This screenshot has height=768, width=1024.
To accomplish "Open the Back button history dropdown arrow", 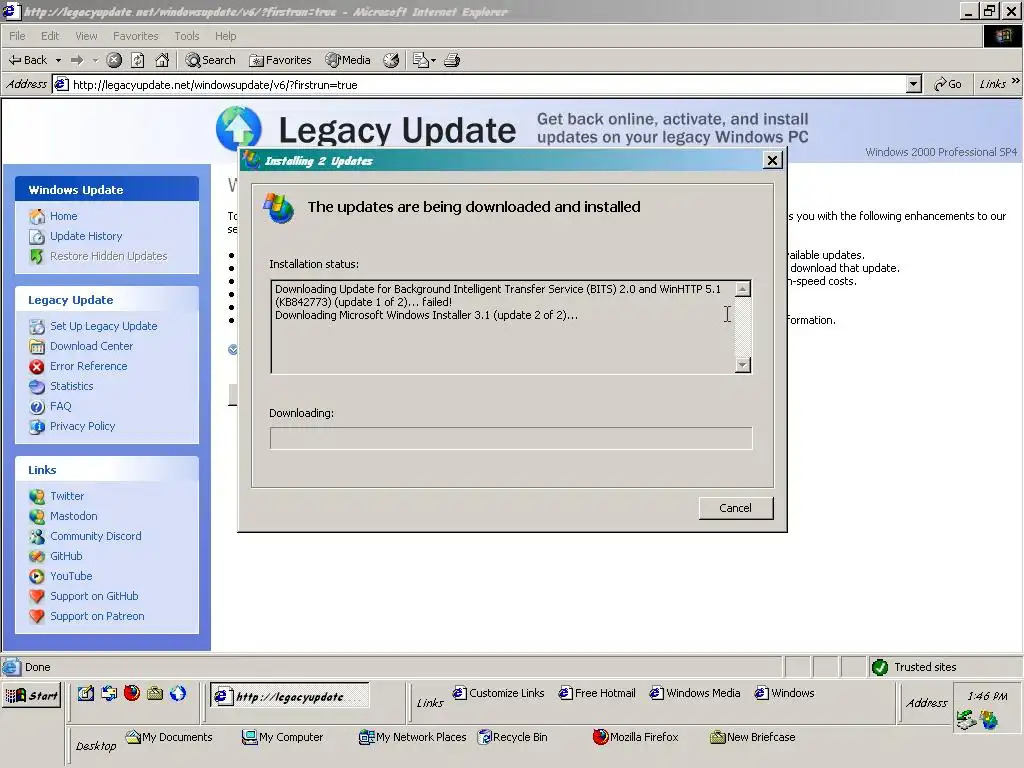I will pos(58,60).
